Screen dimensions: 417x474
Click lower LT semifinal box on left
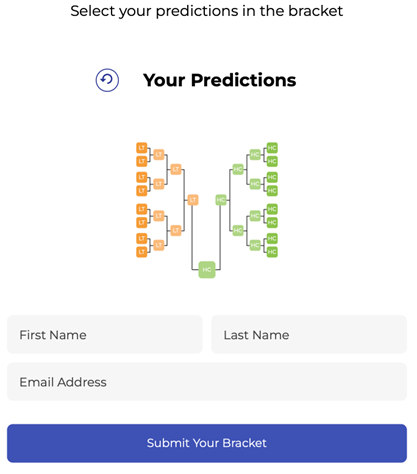(x=176, y=230)
